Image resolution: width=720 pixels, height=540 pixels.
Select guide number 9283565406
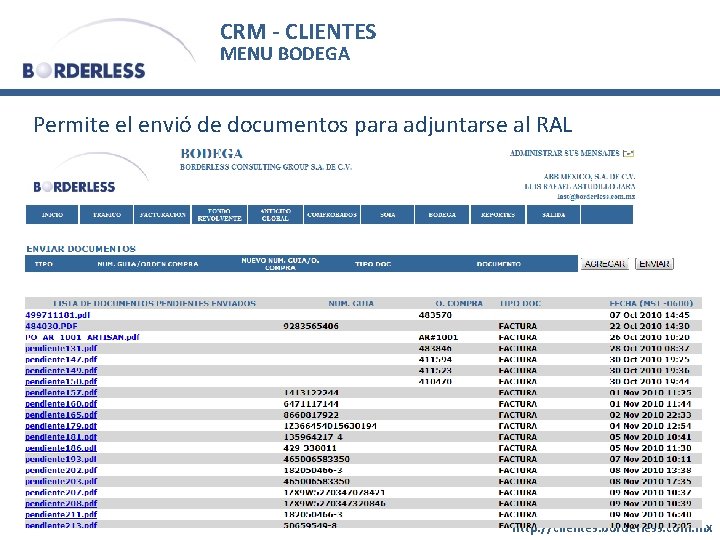(x=311, y=326)
